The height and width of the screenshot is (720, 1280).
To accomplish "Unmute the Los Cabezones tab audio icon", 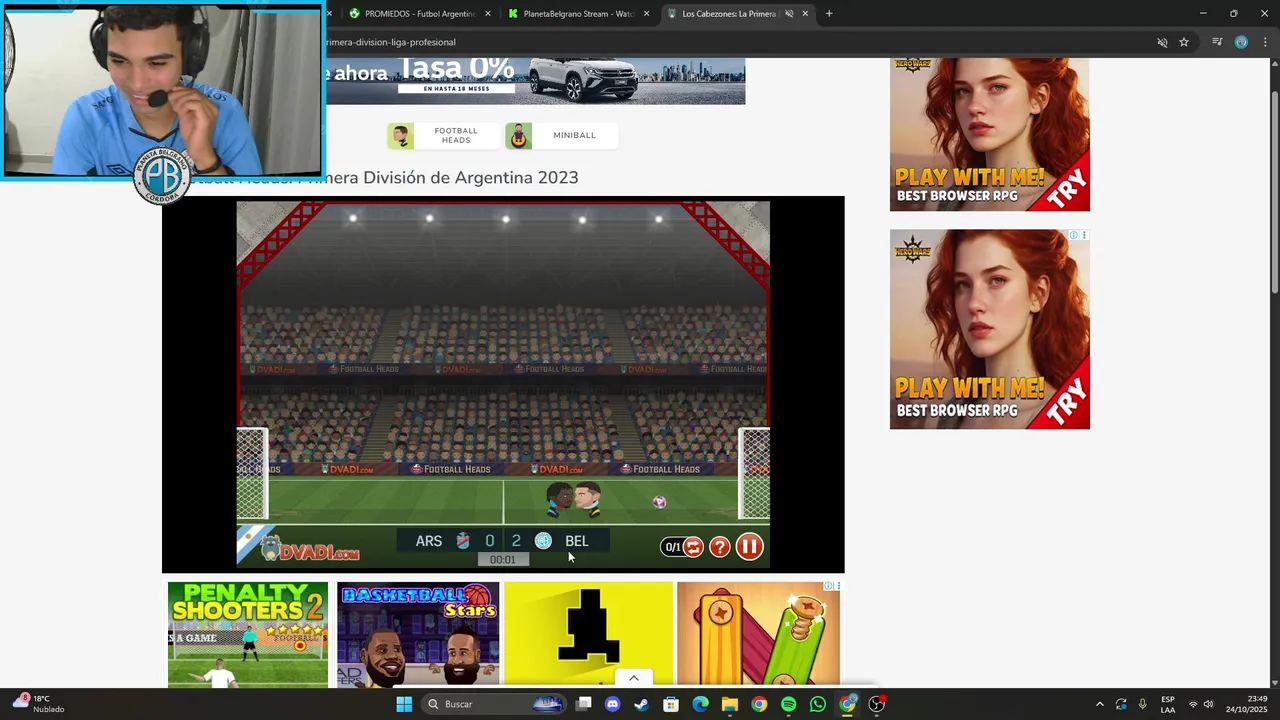I will tap(788, 14).
